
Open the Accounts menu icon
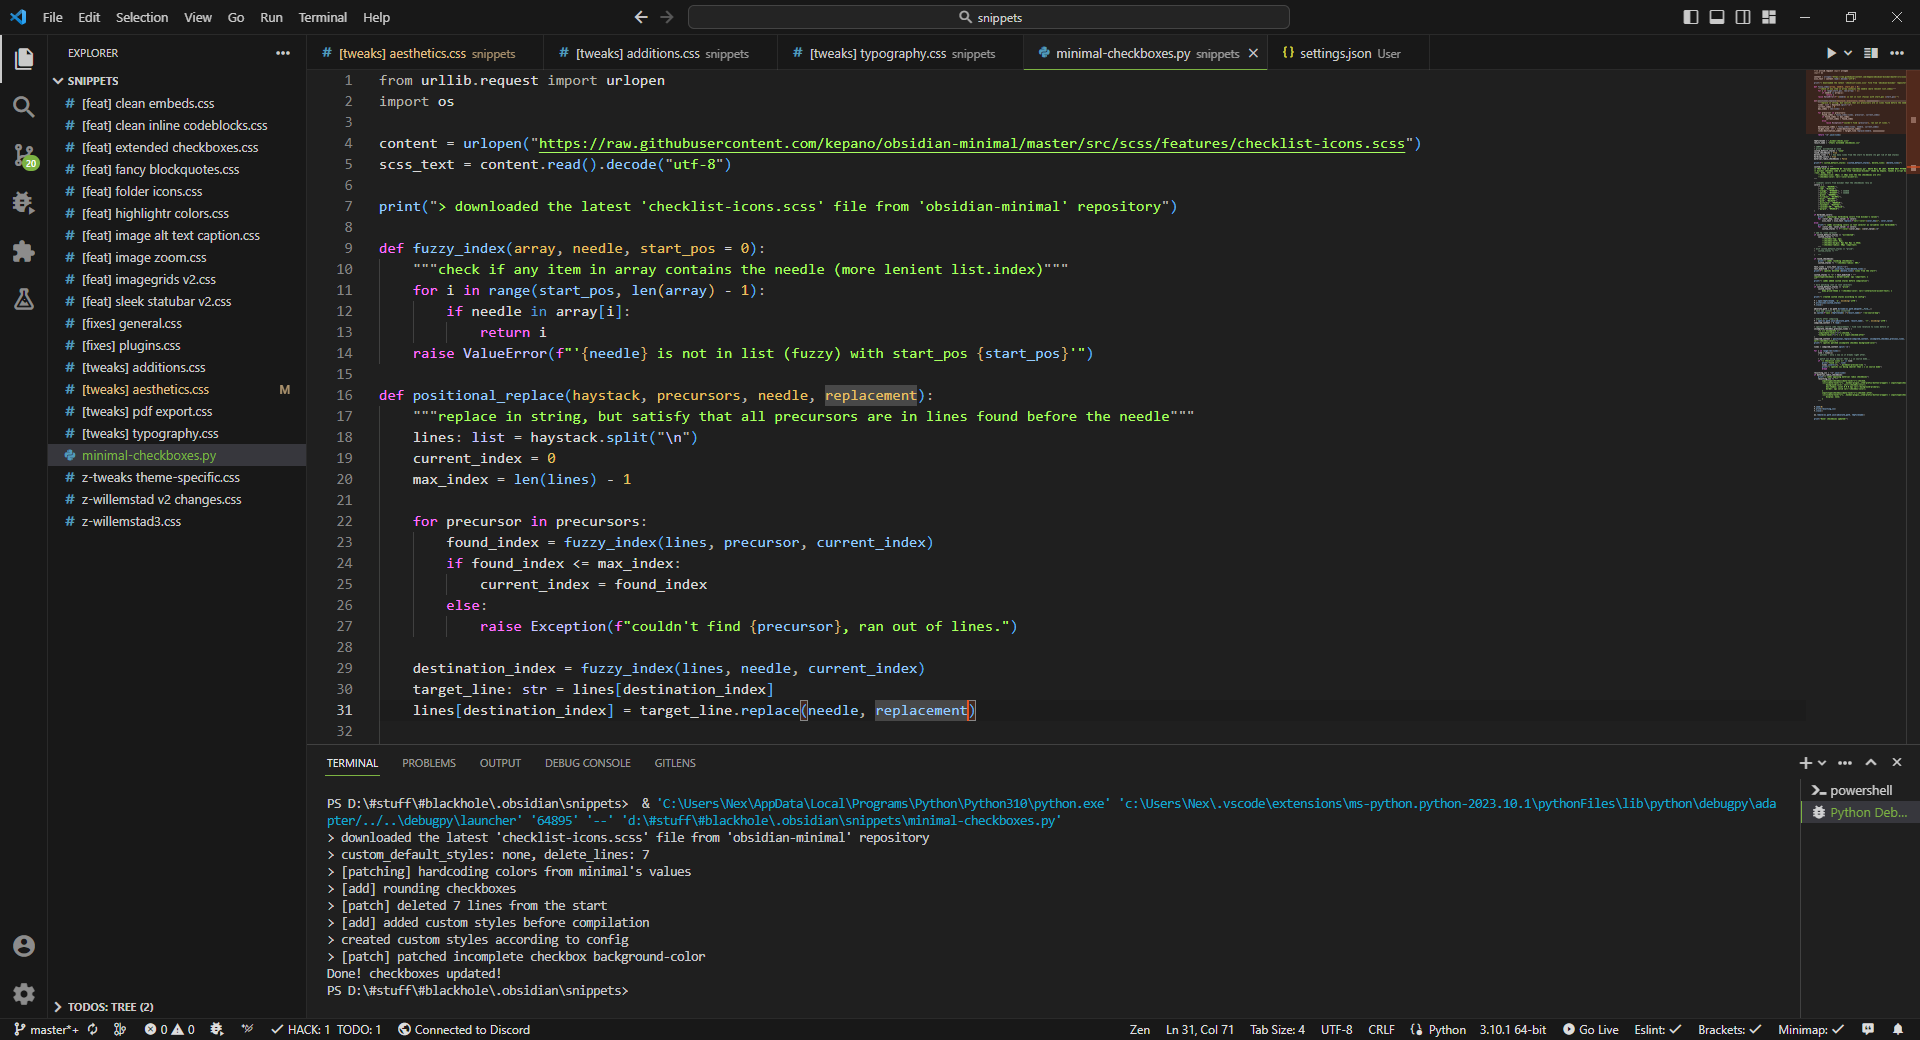(x=24, y=946)
